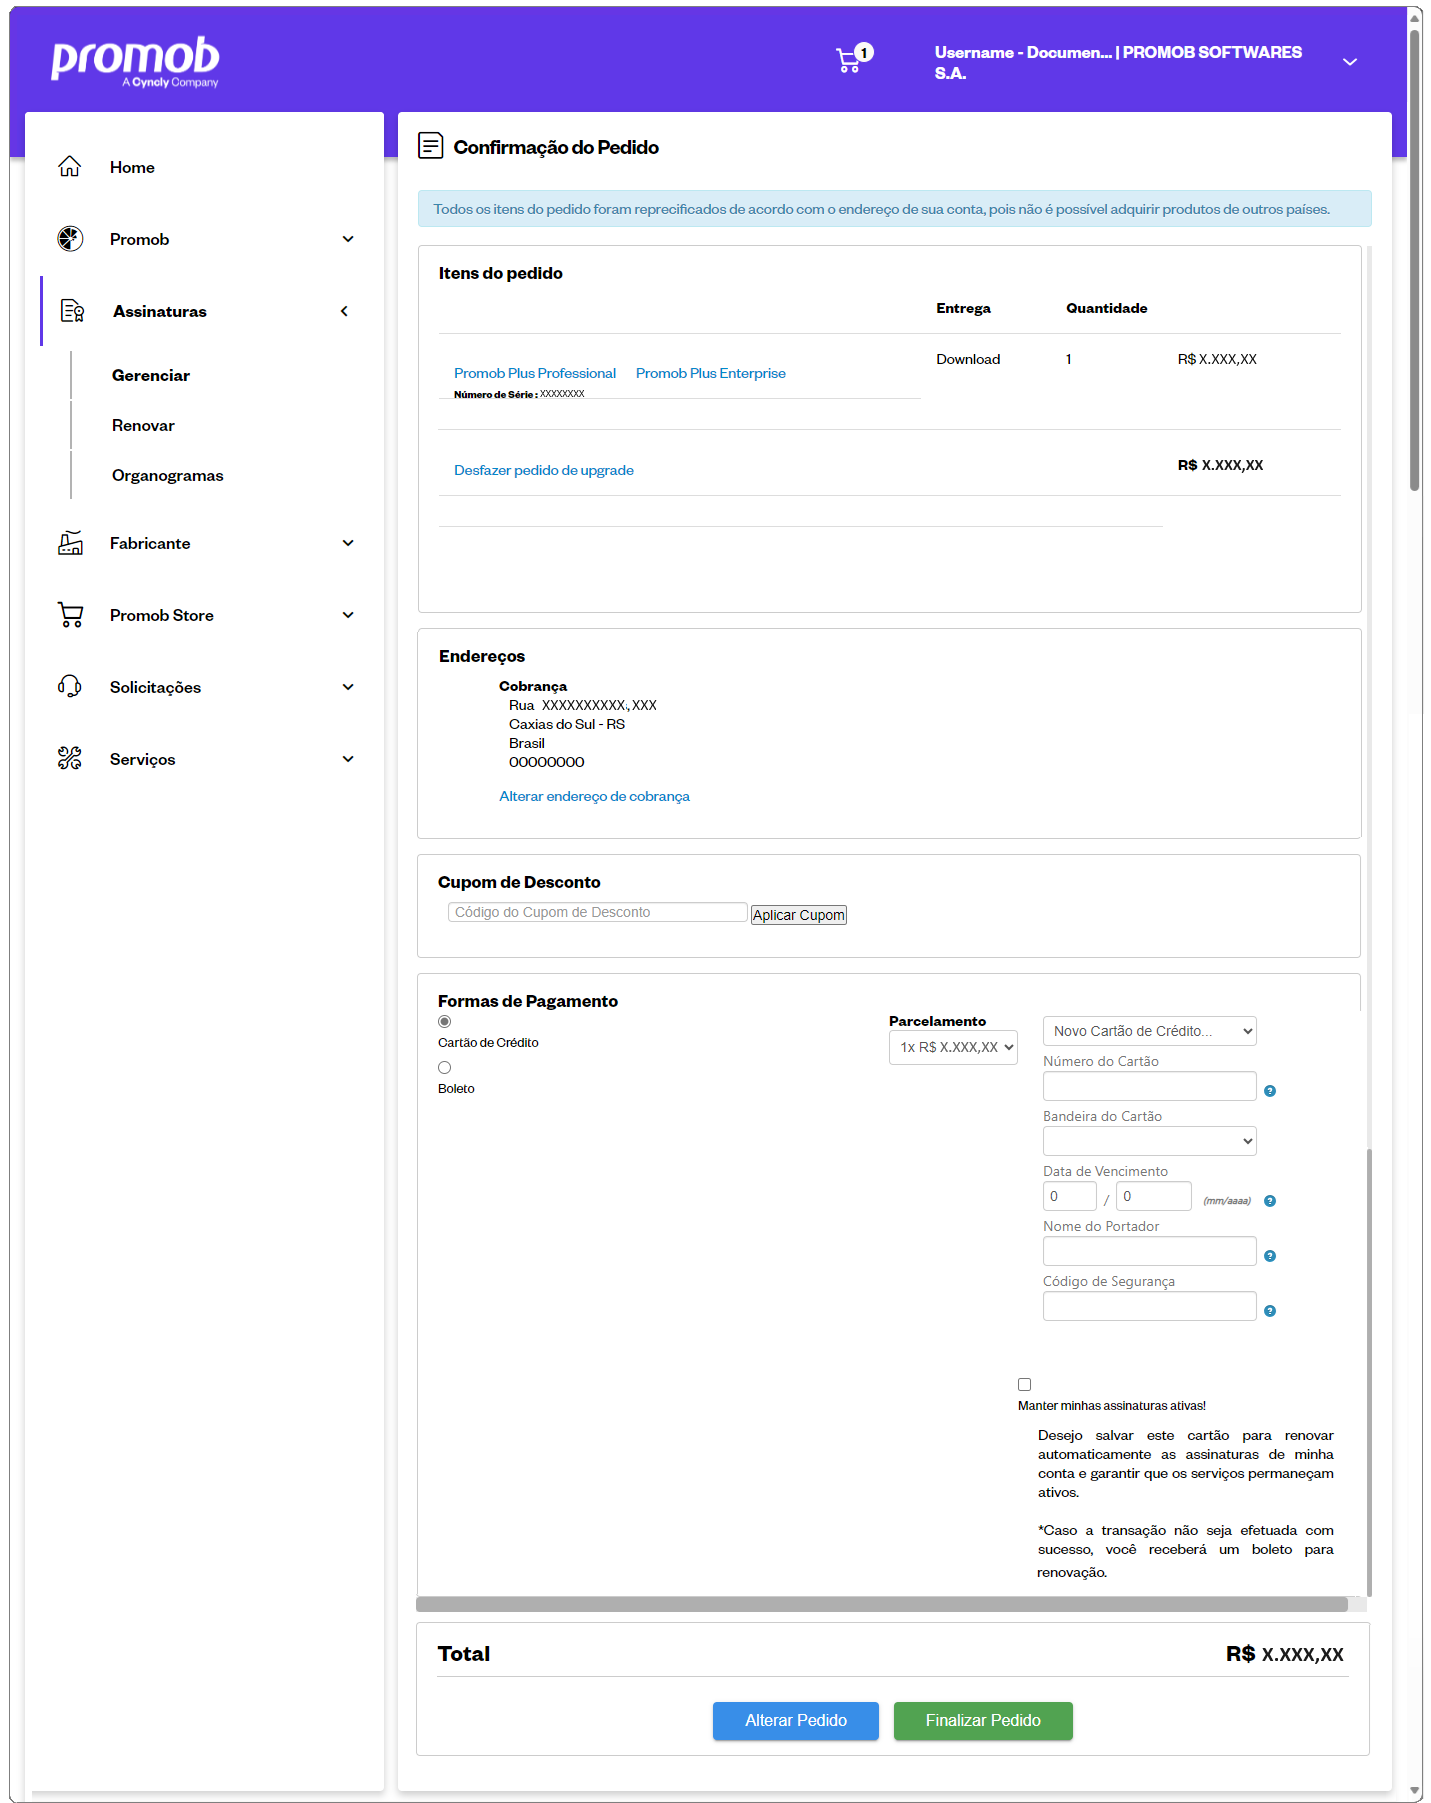The width and height of the screenshot is (1431, 1803).
Task: Click the Assinaturas certificate icon
Action: point(72,311)
